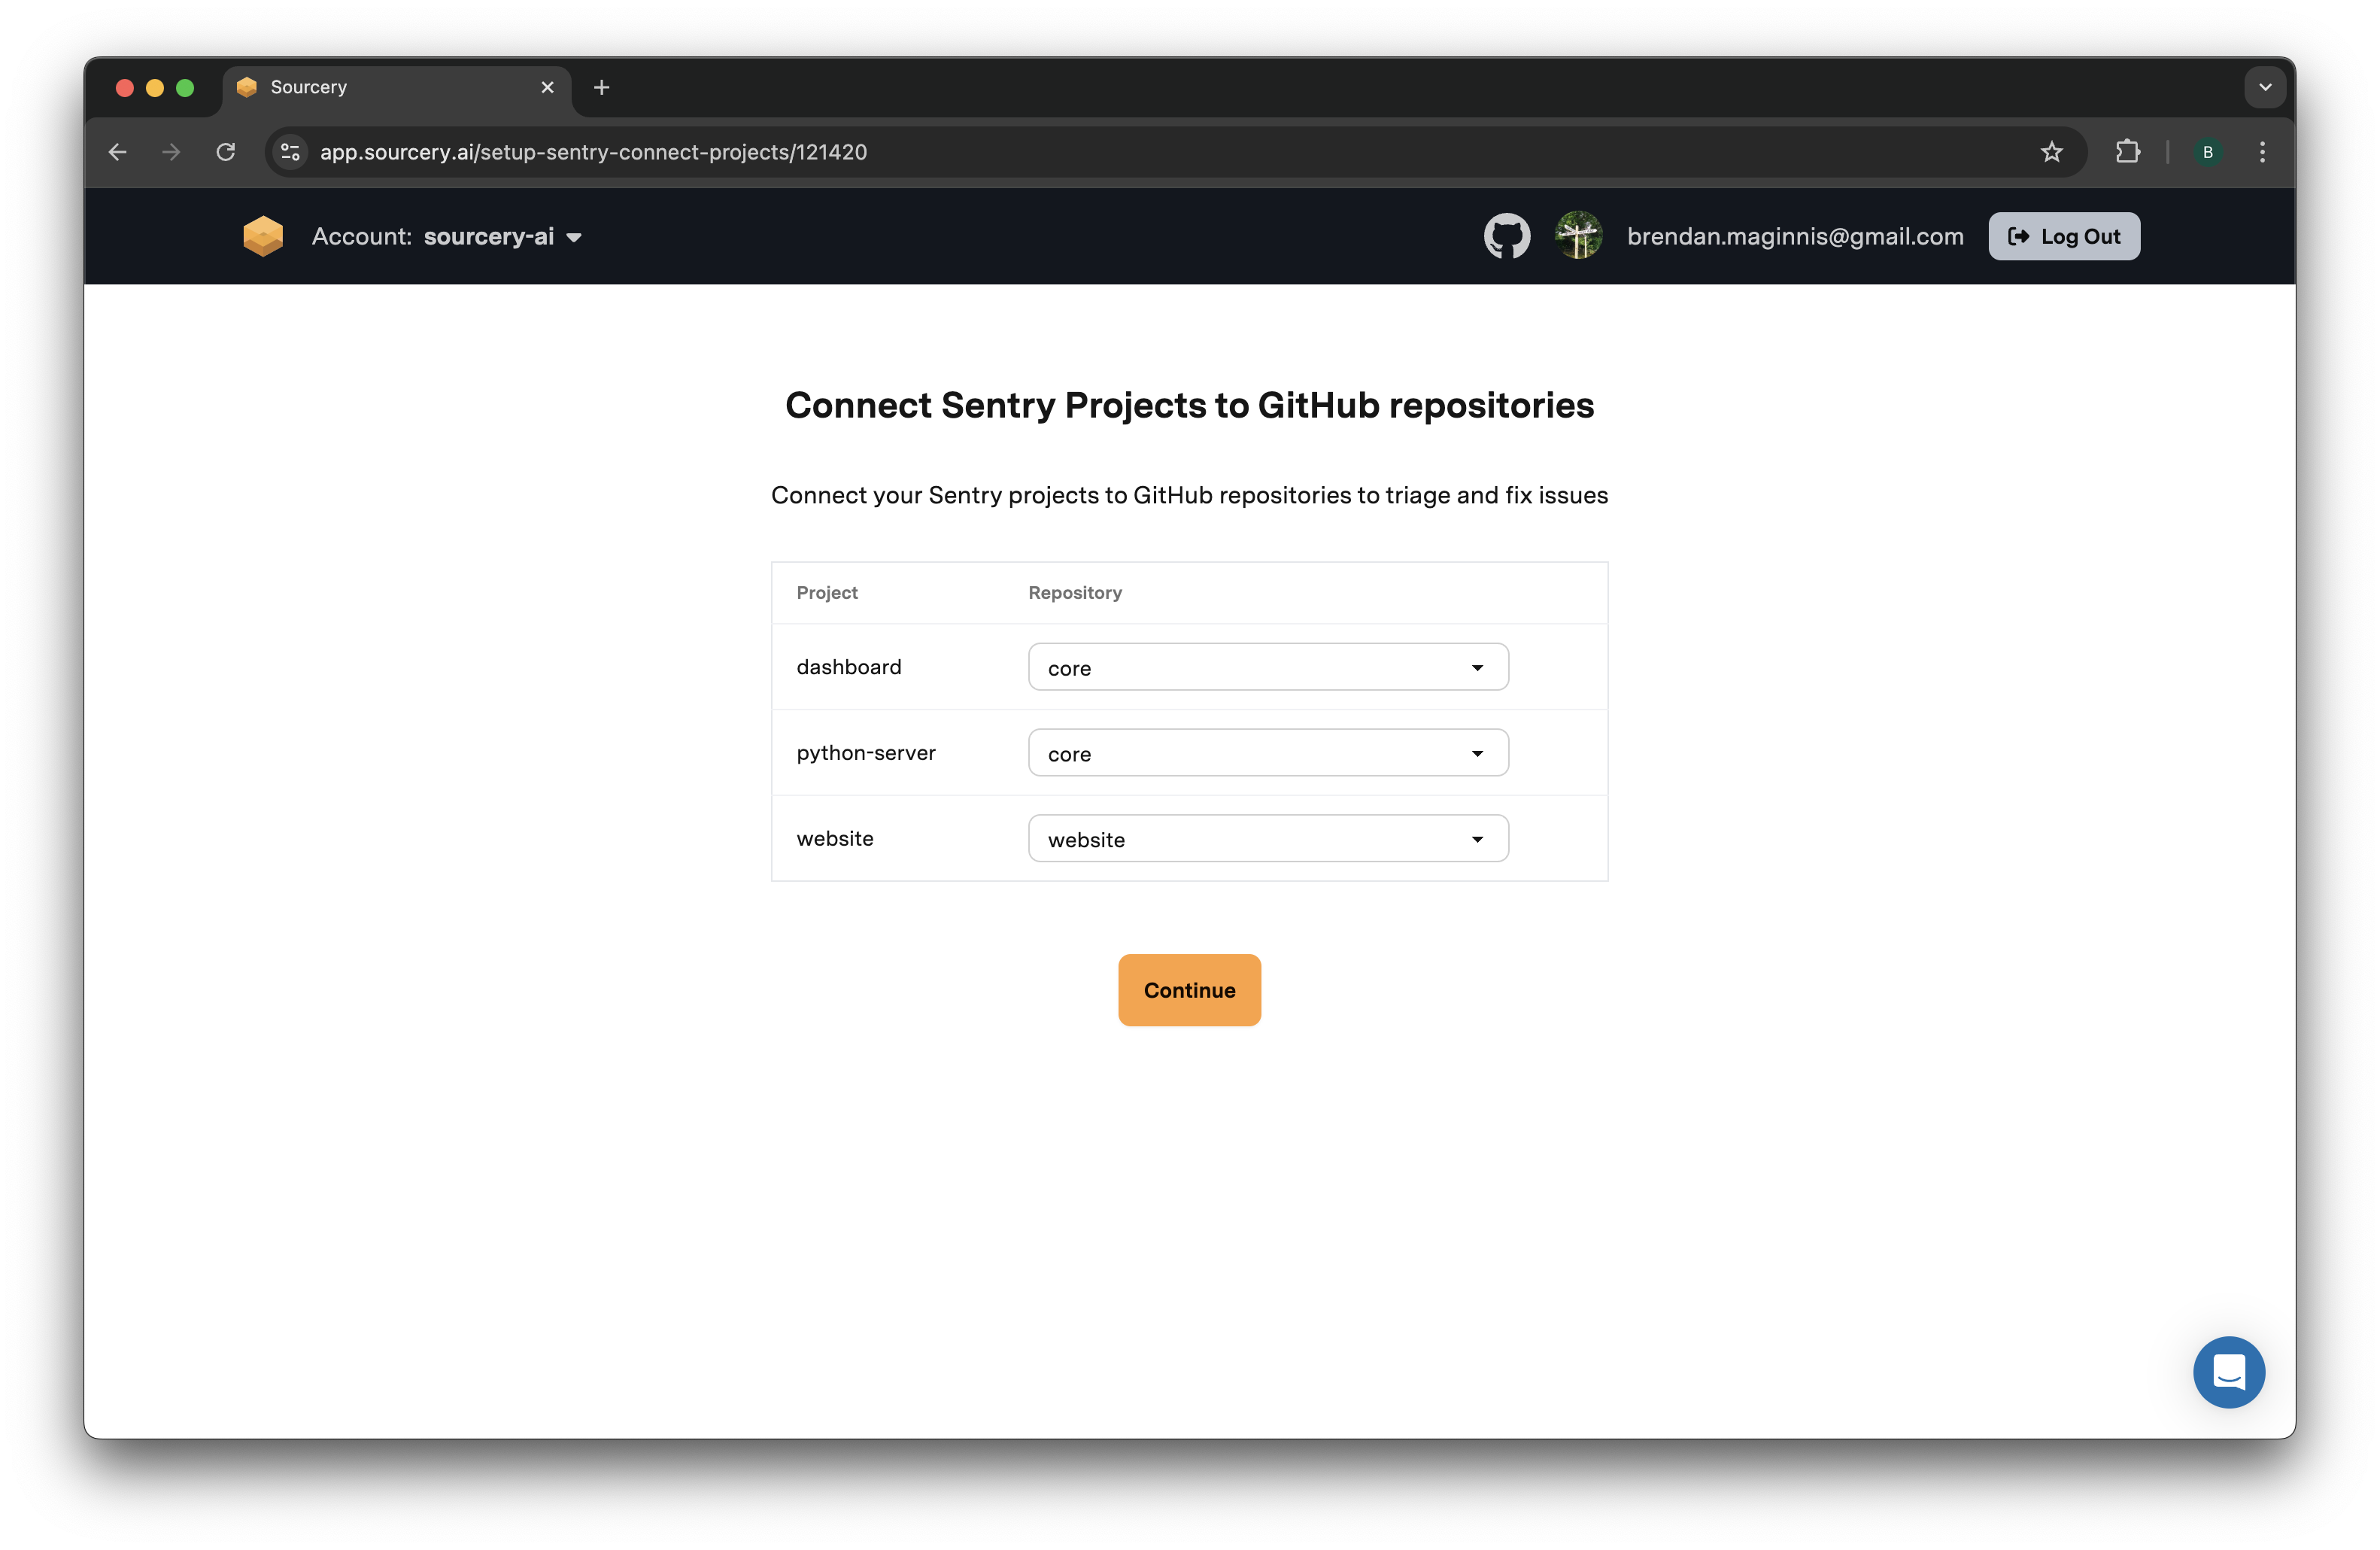Open repository dropdown for website project

[1267, 839]
